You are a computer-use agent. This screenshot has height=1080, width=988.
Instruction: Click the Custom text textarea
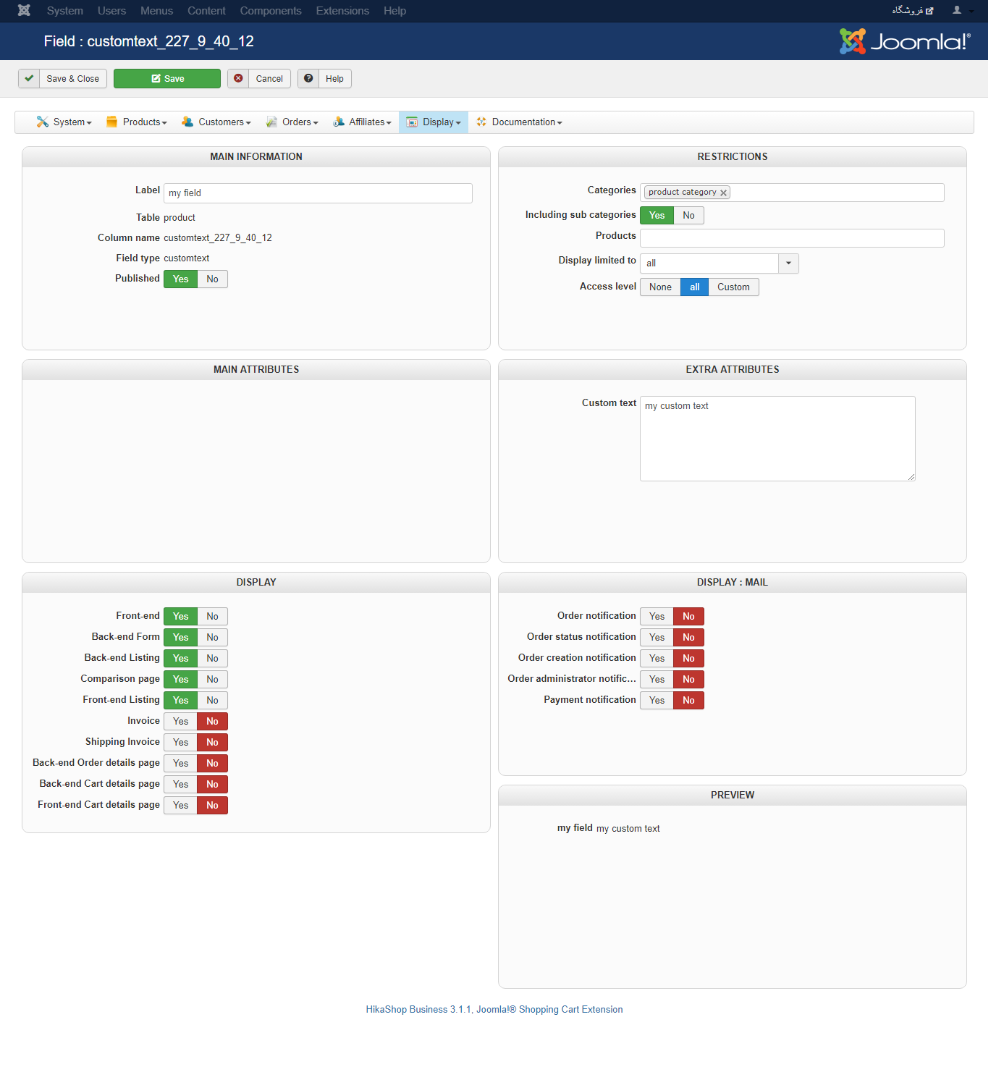778,439
